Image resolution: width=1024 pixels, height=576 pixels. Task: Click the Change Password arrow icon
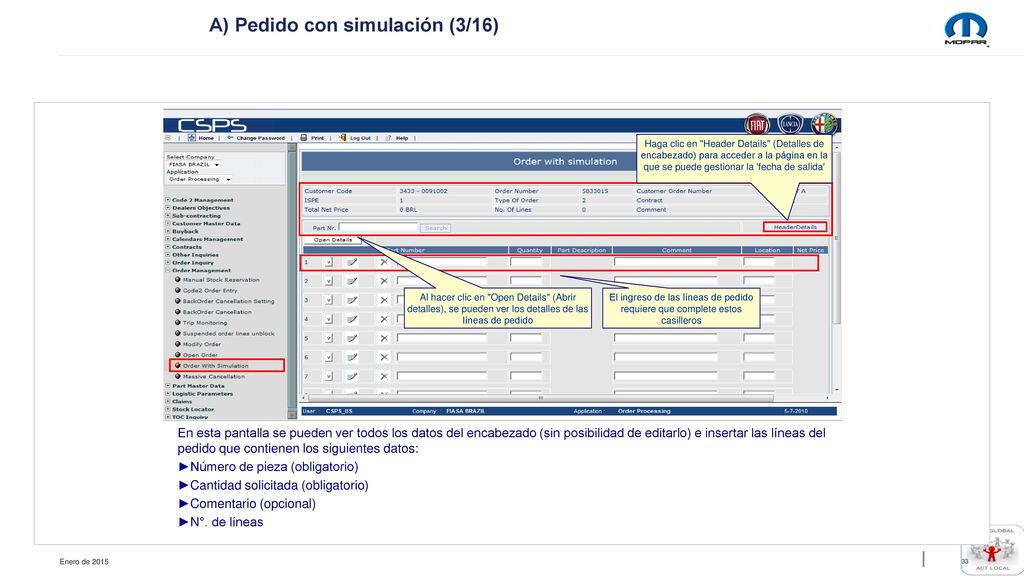(x=231, y=138)
